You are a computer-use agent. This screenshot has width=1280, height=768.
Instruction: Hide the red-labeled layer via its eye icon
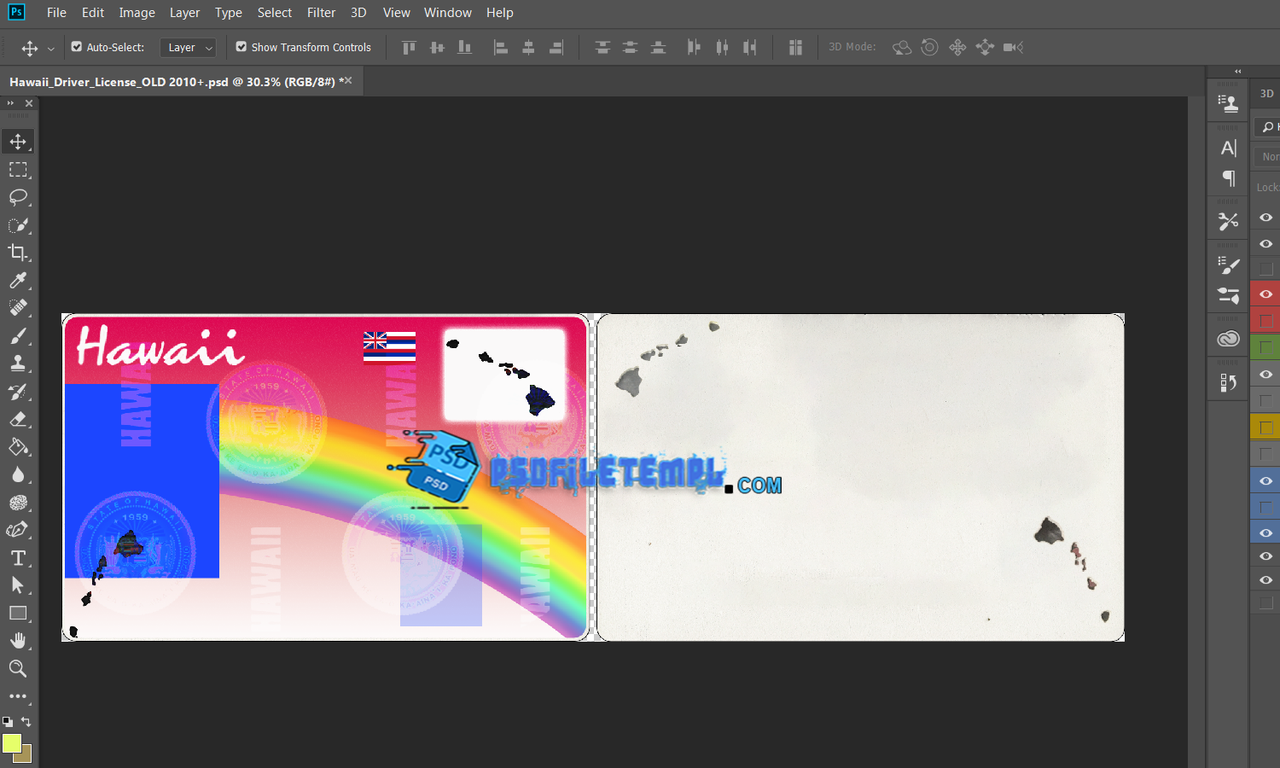tap(1266, 294)
